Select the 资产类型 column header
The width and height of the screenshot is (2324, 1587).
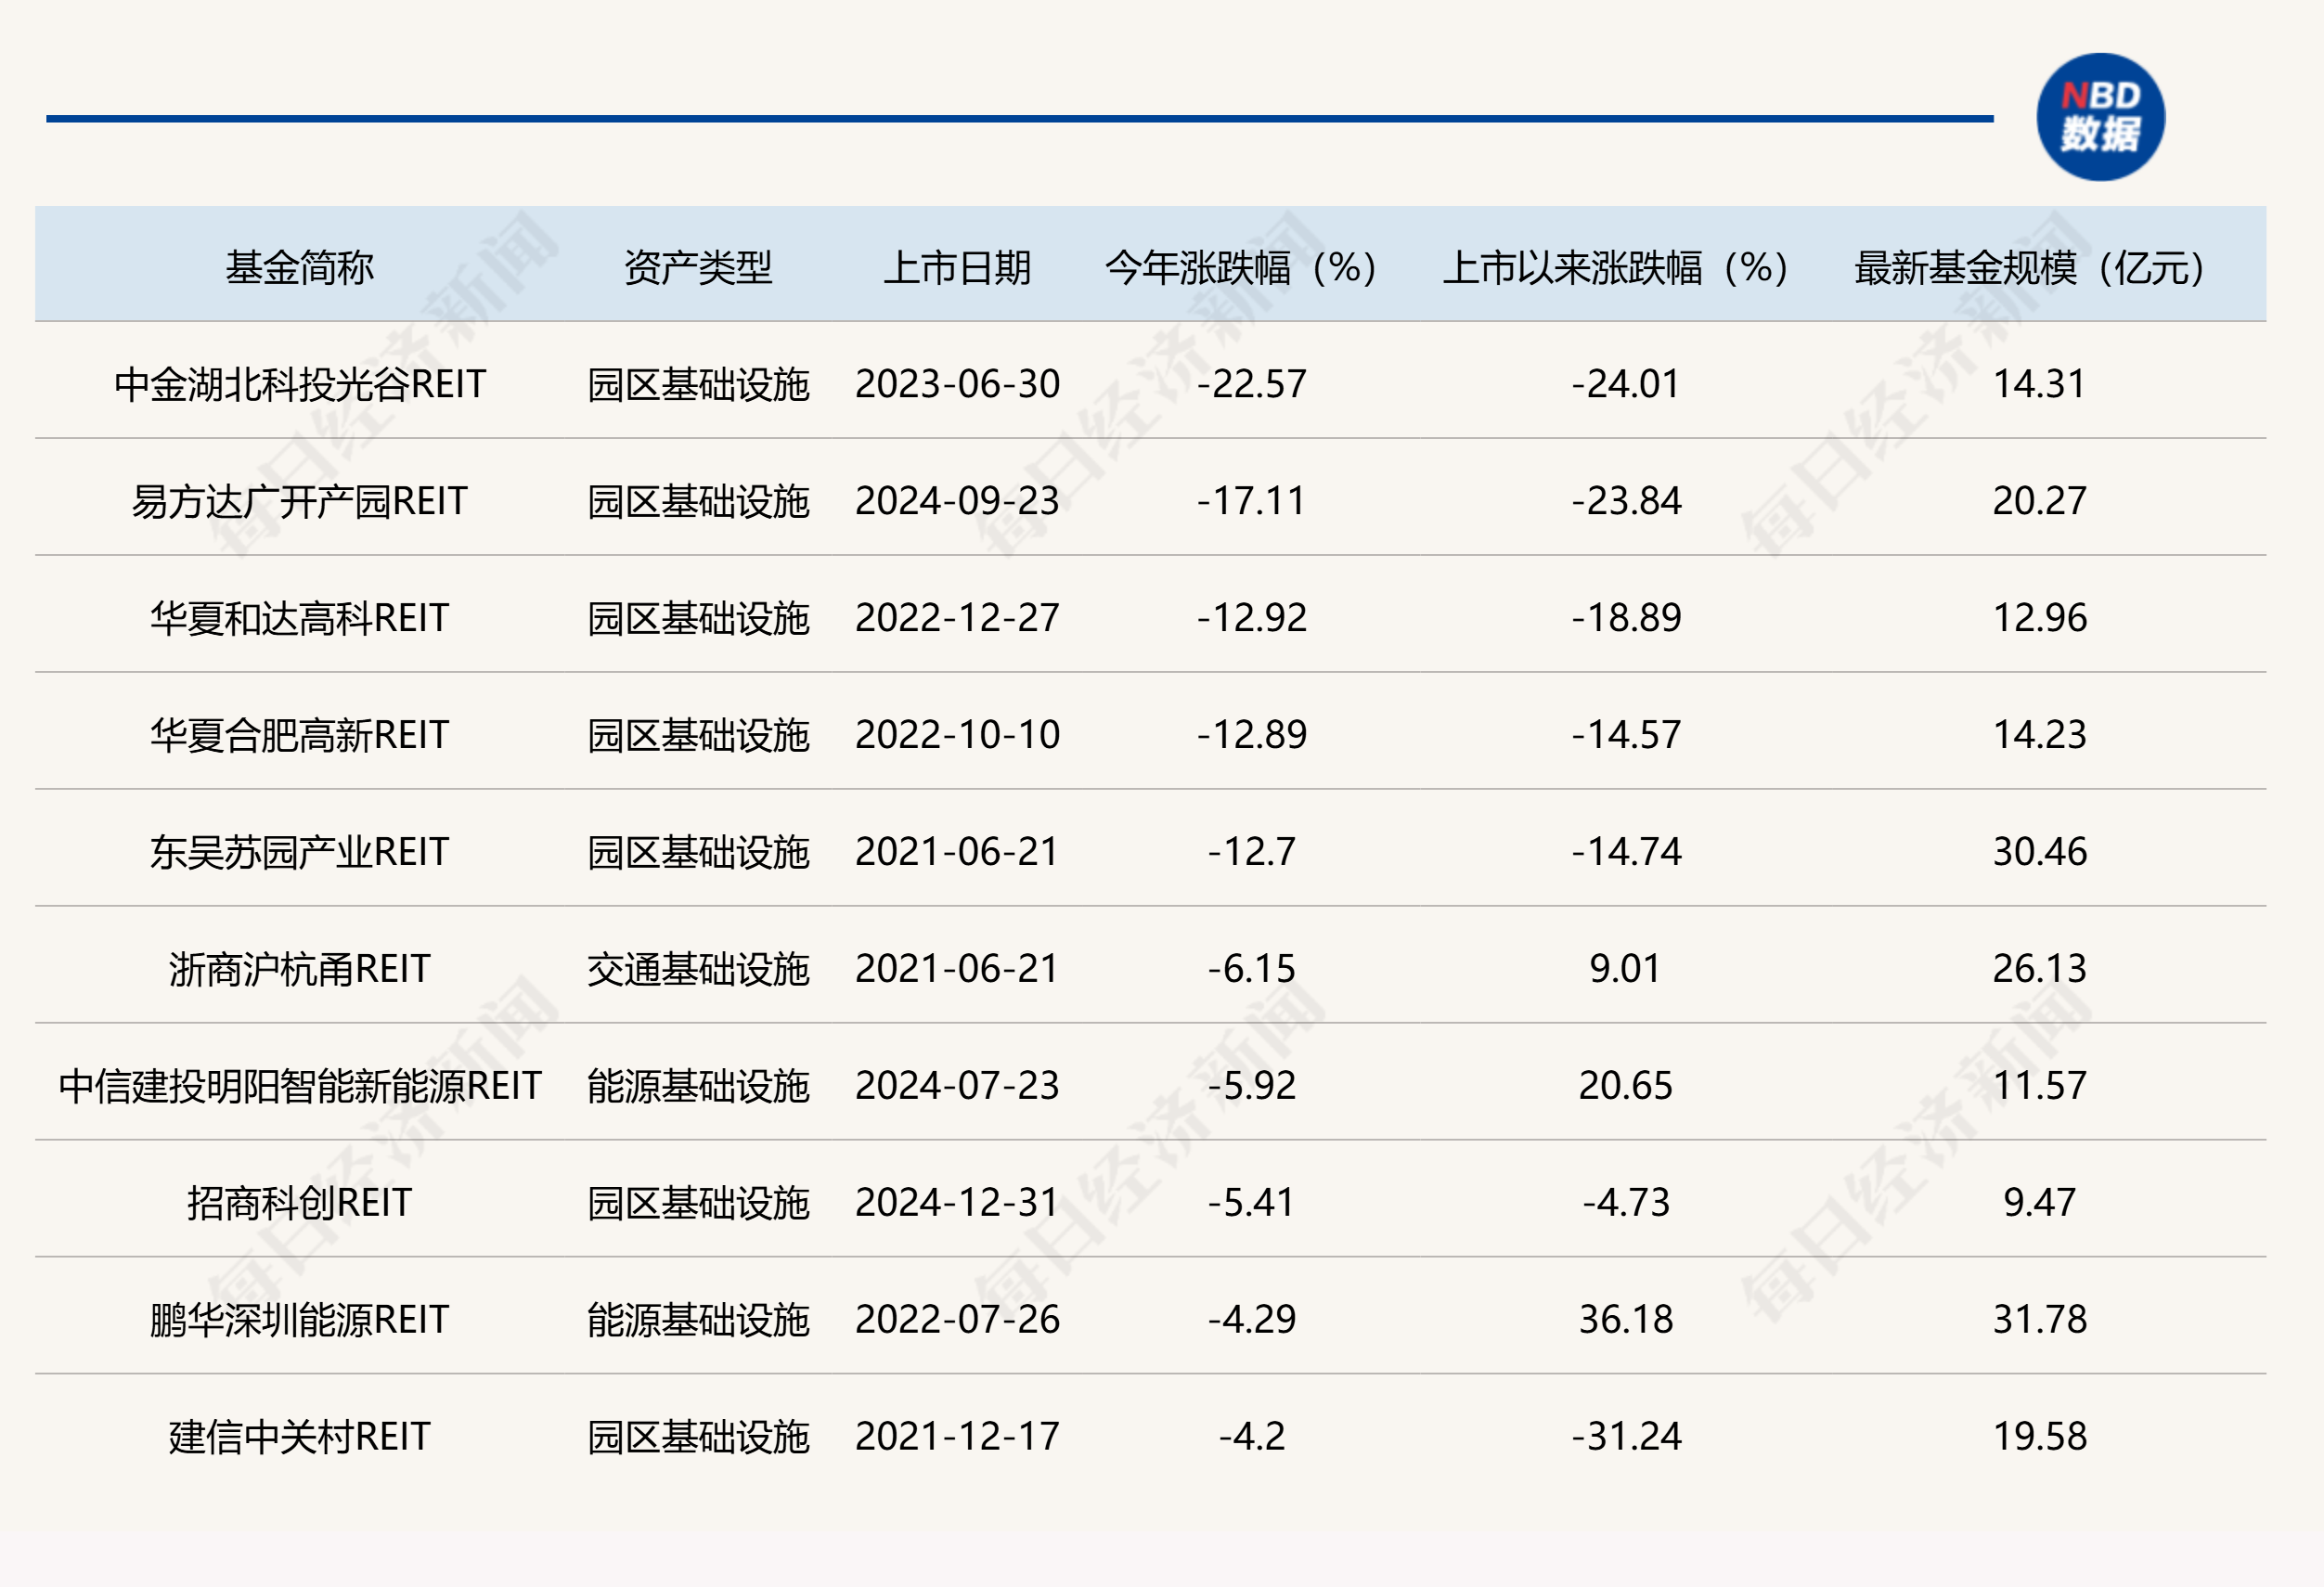click(698, 267)
